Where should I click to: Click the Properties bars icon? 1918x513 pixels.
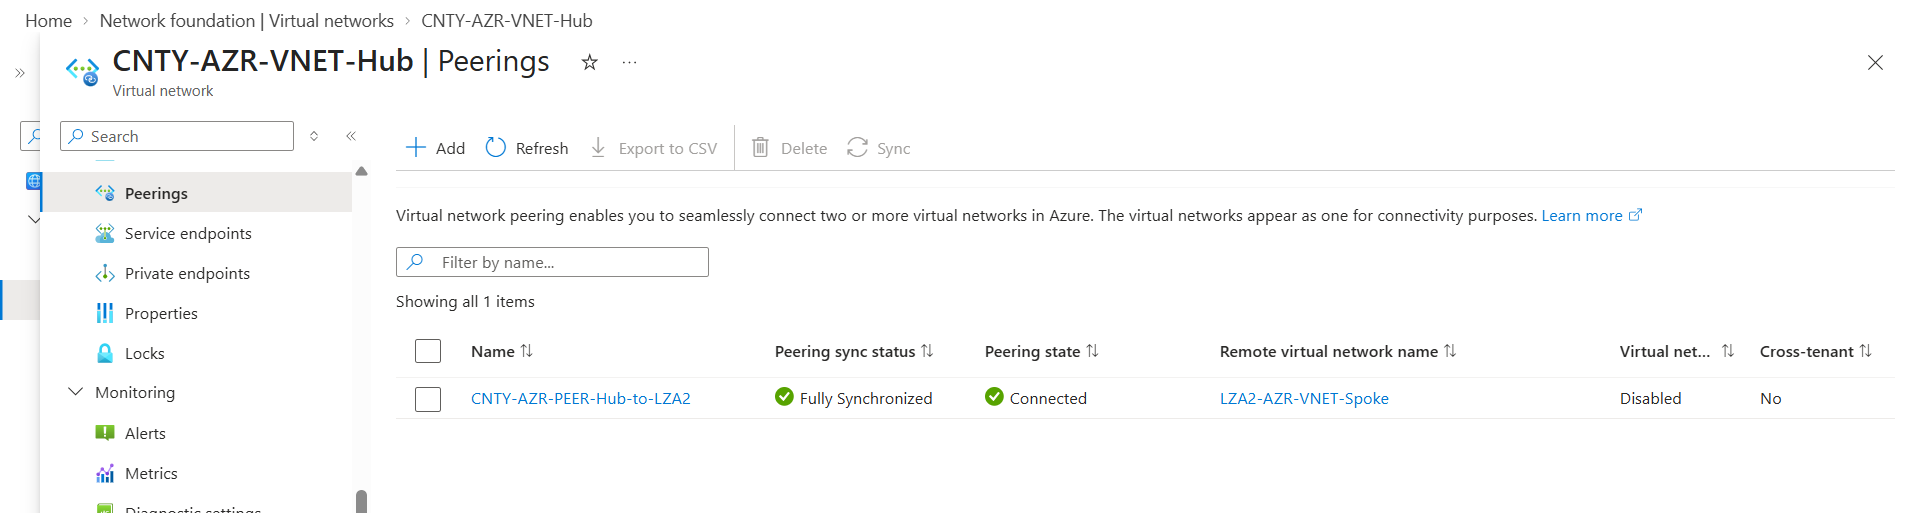(x=105, y=313)
